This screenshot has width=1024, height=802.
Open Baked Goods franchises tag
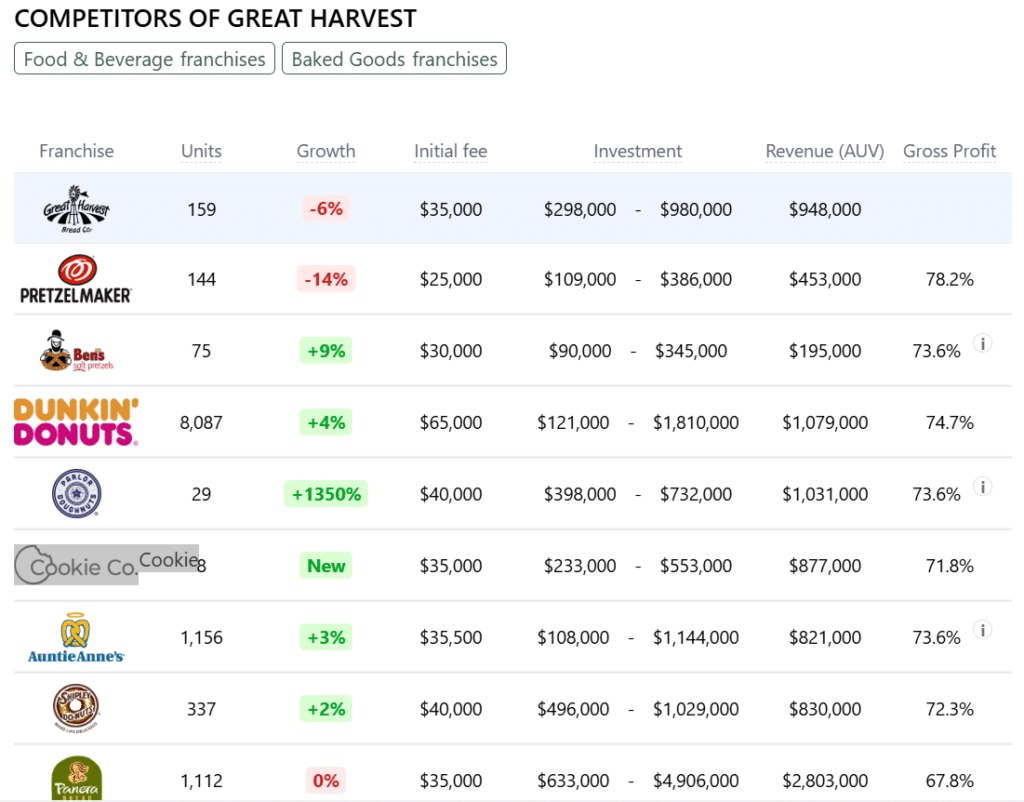394,59
